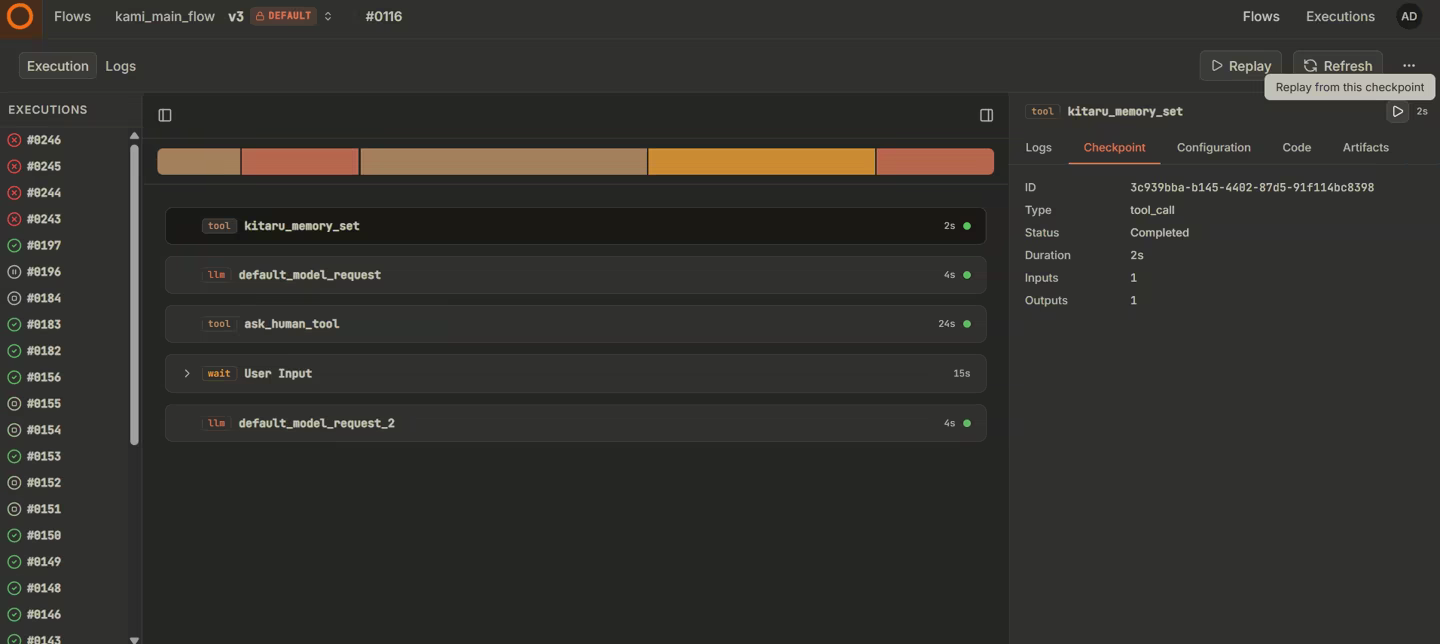Screen dimensions: 1440x644
Task: Expand the User Input wait step
Action: tap(187, 373)
